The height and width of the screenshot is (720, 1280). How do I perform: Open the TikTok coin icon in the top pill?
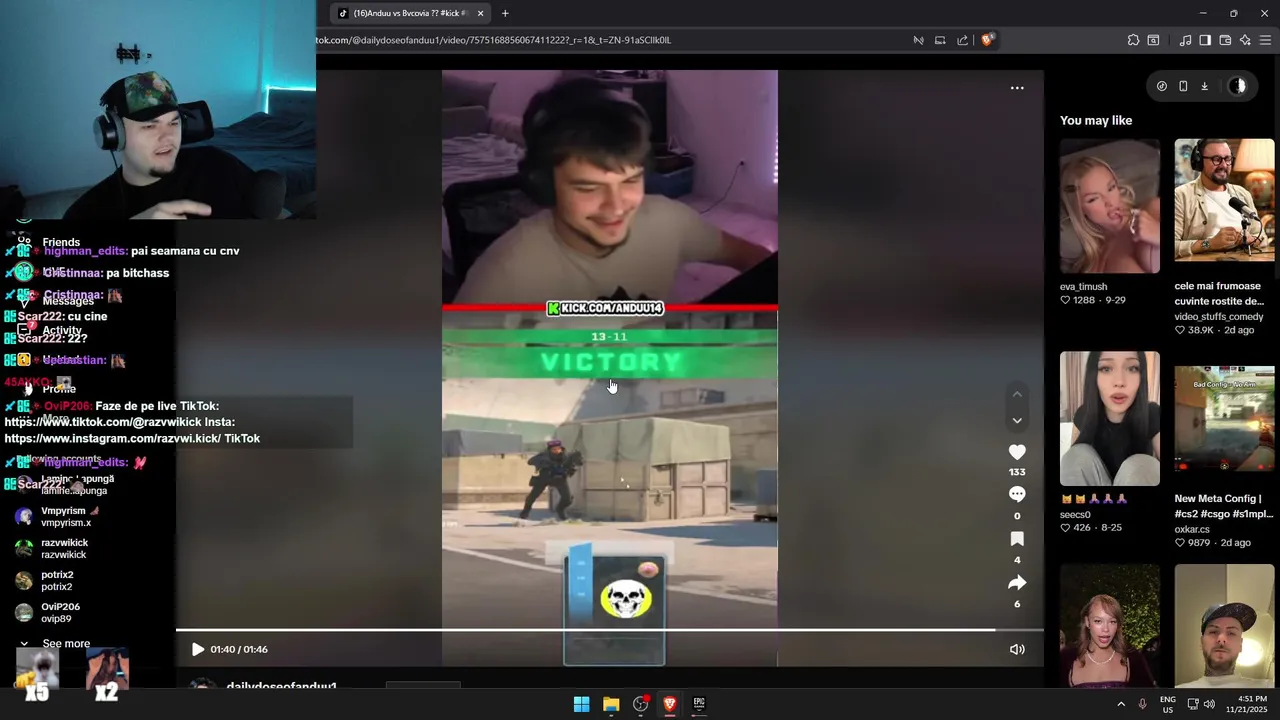point(1161,86)
